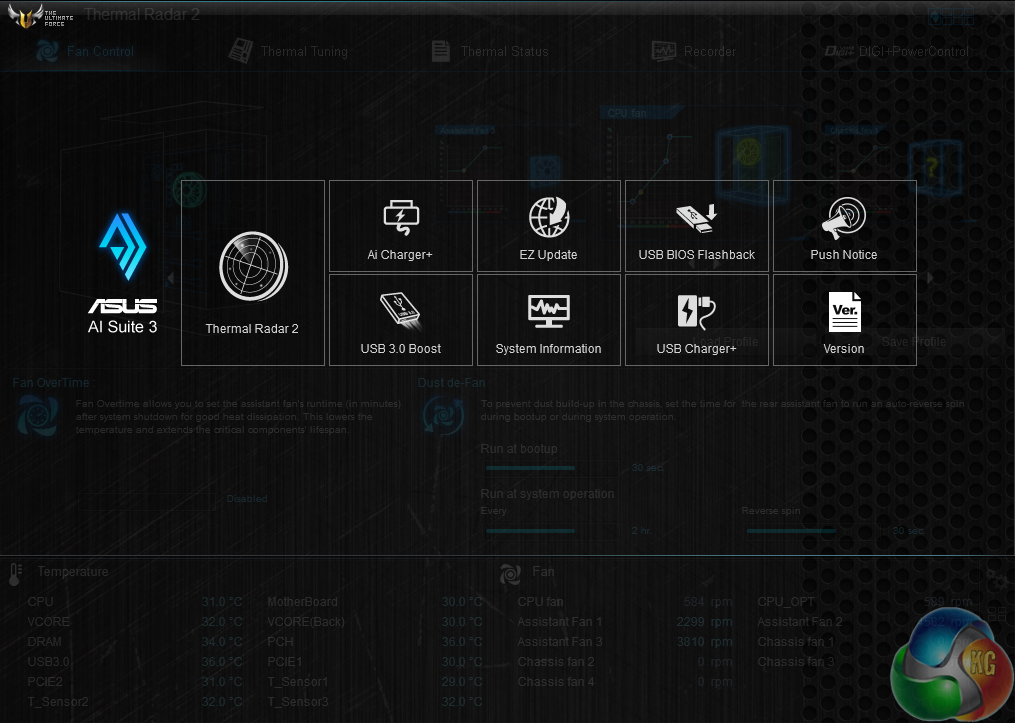Click the CPU temperature reading
Screen dimensions: 1015x723
pyautogui.click(x=222, y=601)
